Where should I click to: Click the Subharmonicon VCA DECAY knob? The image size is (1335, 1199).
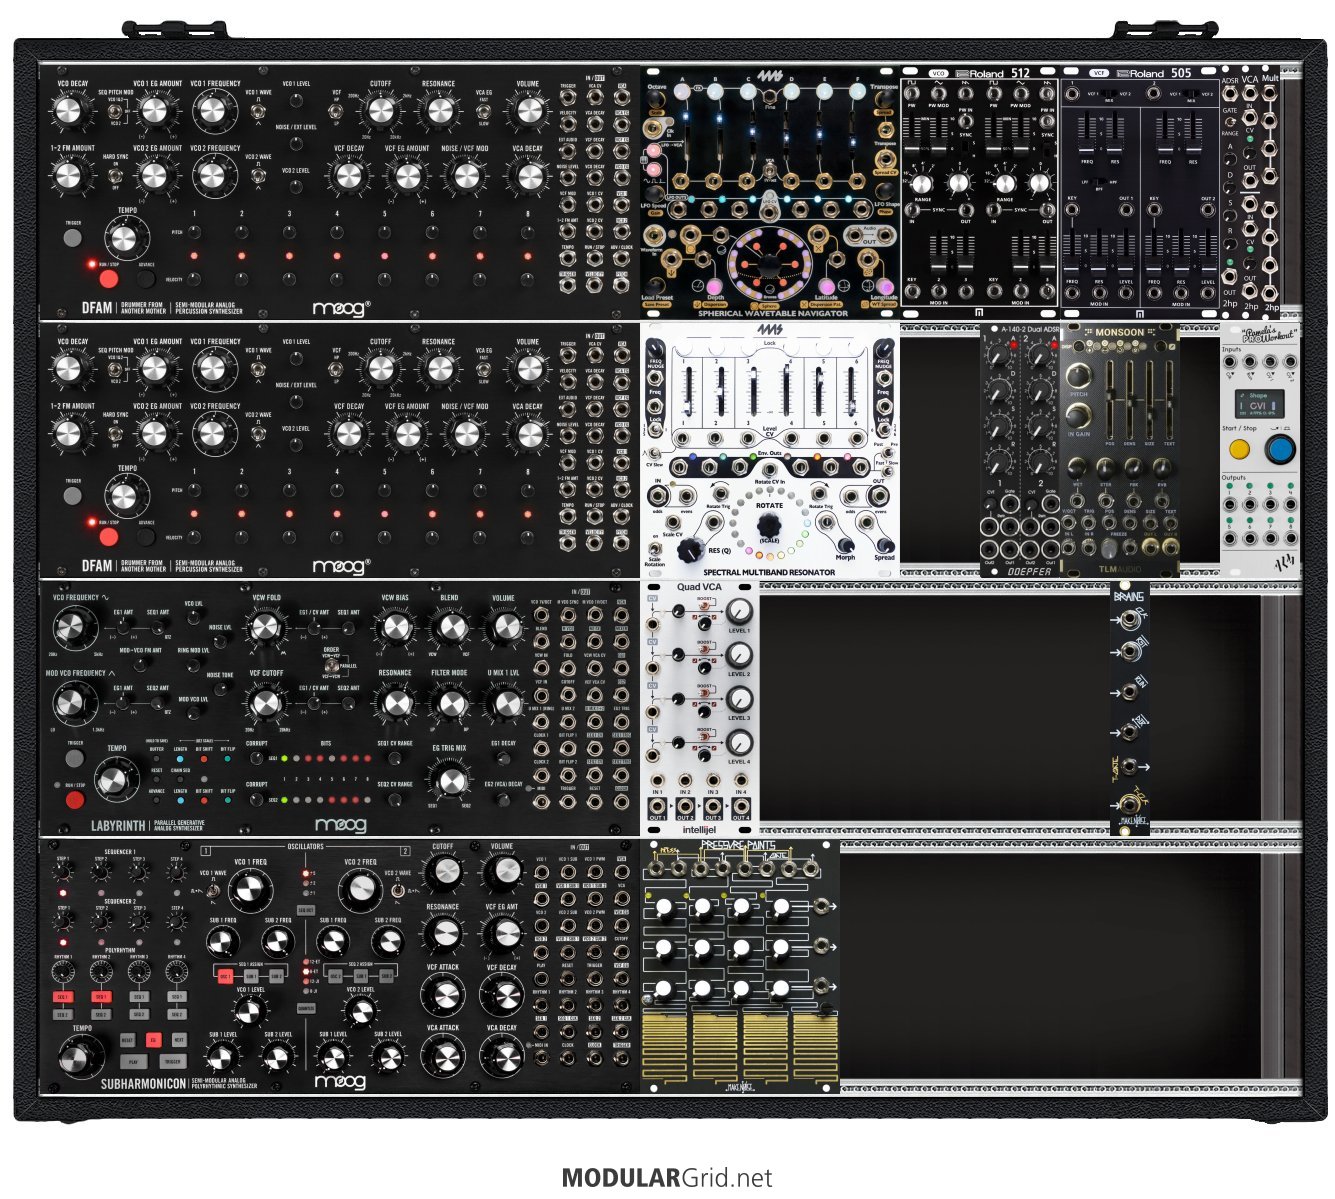click(x=501, y=1055)
